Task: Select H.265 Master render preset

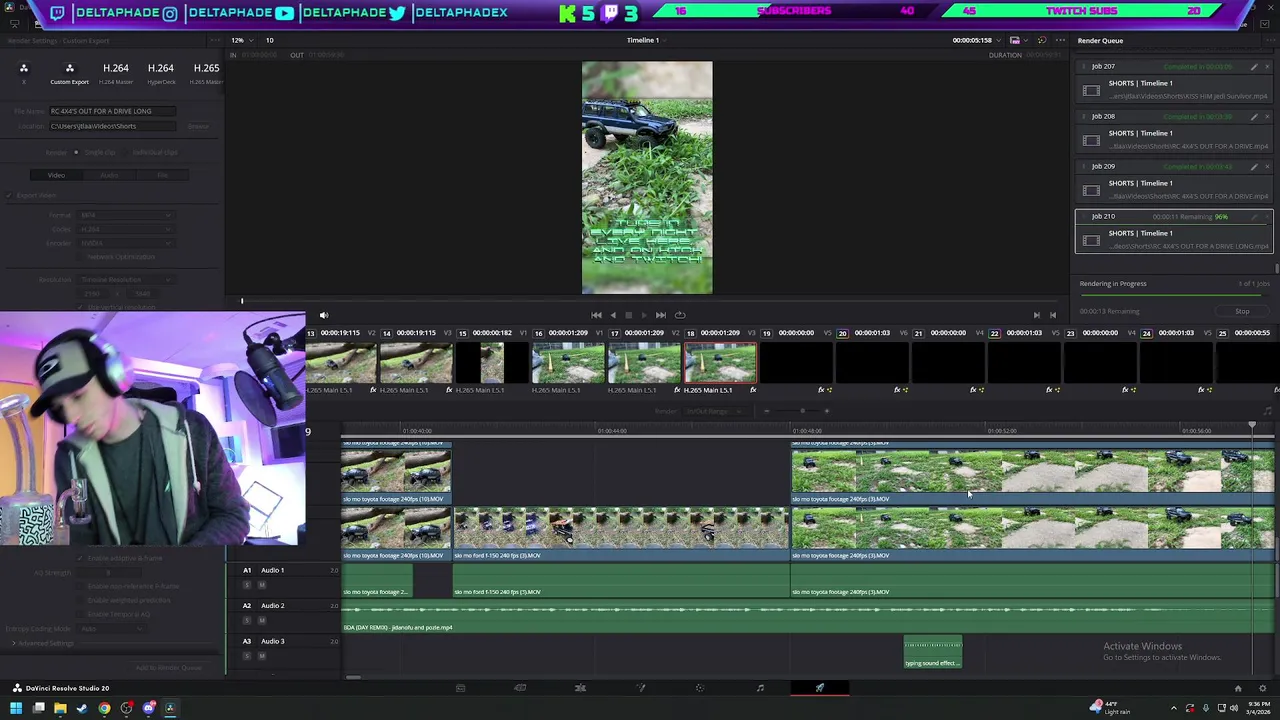Action: tap(206, 74)
